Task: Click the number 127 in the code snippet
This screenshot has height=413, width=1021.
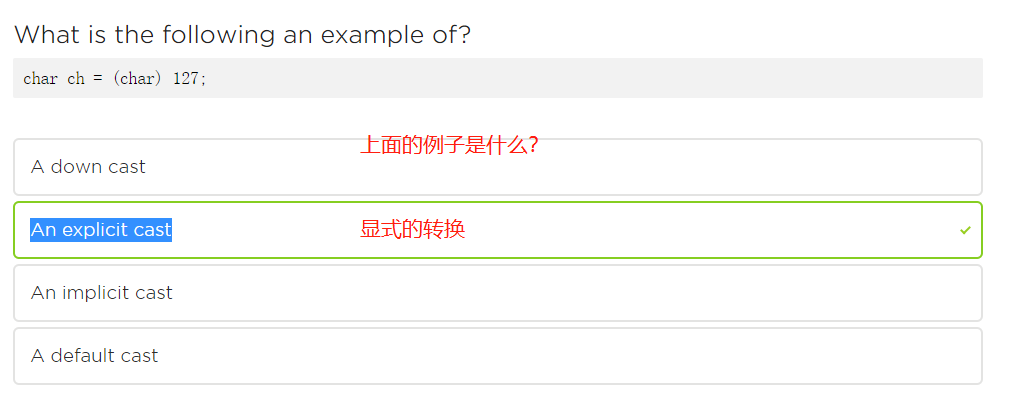Action: (x=188, y=79)
